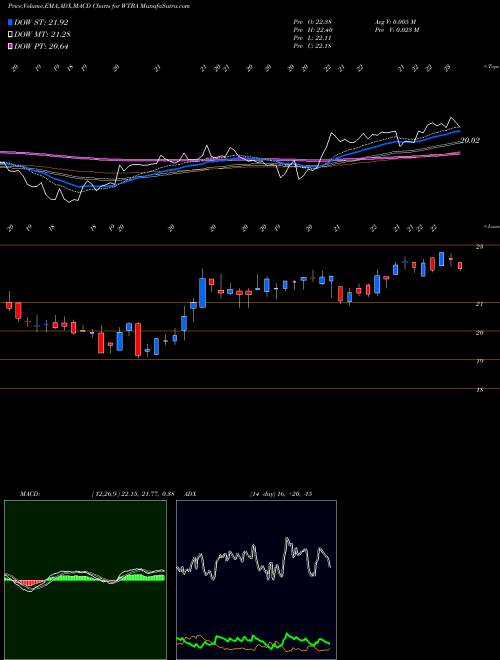Open the ADX indicator chart panel

256,580
